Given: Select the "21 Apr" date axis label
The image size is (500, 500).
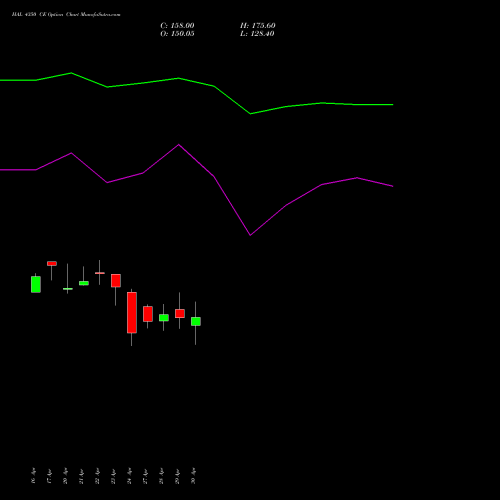Looking at the screenshot, I should point(81,476).
